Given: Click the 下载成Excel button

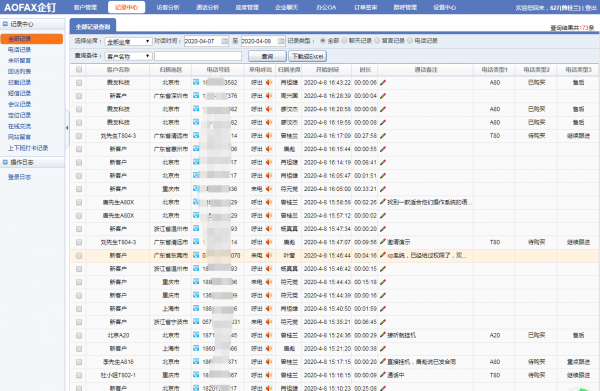Looking at the screenshot, I should [308, 56].
